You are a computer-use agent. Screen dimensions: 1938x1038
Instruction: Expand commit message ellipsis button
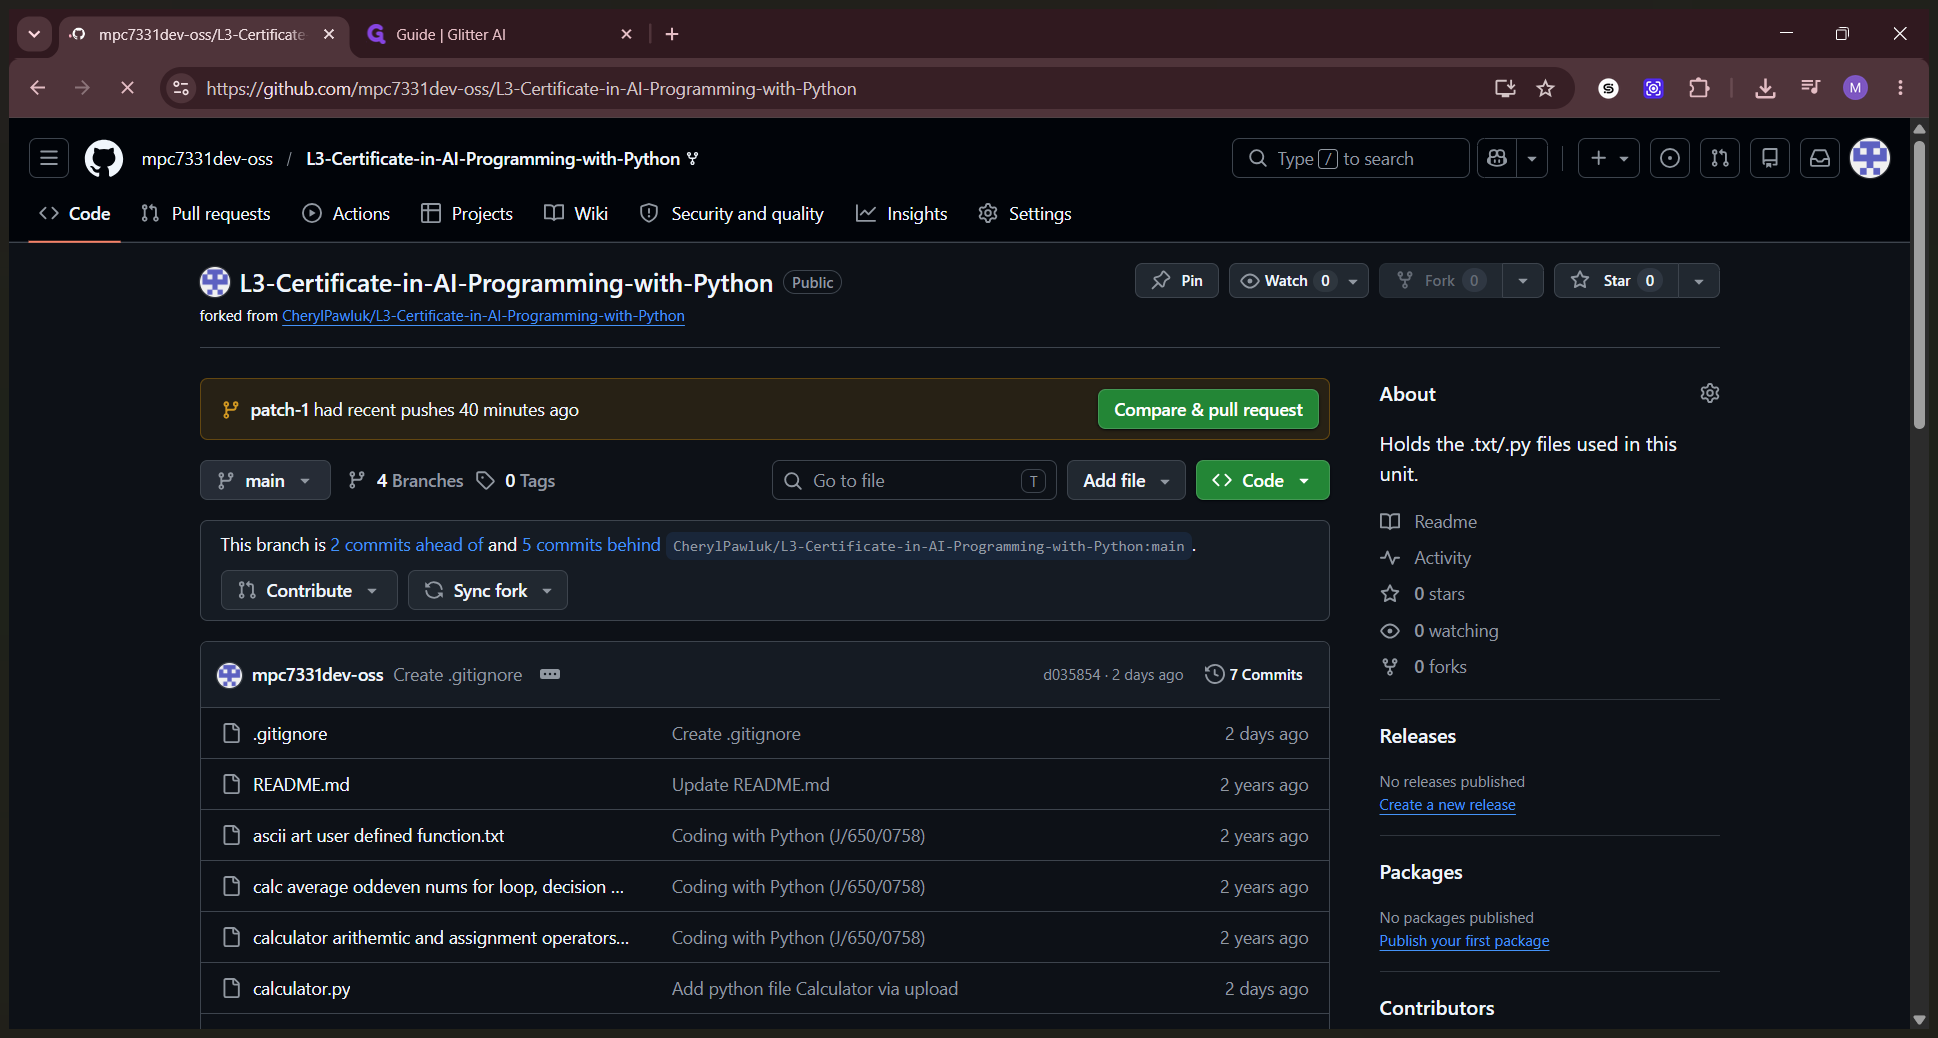tap(550, 674)
